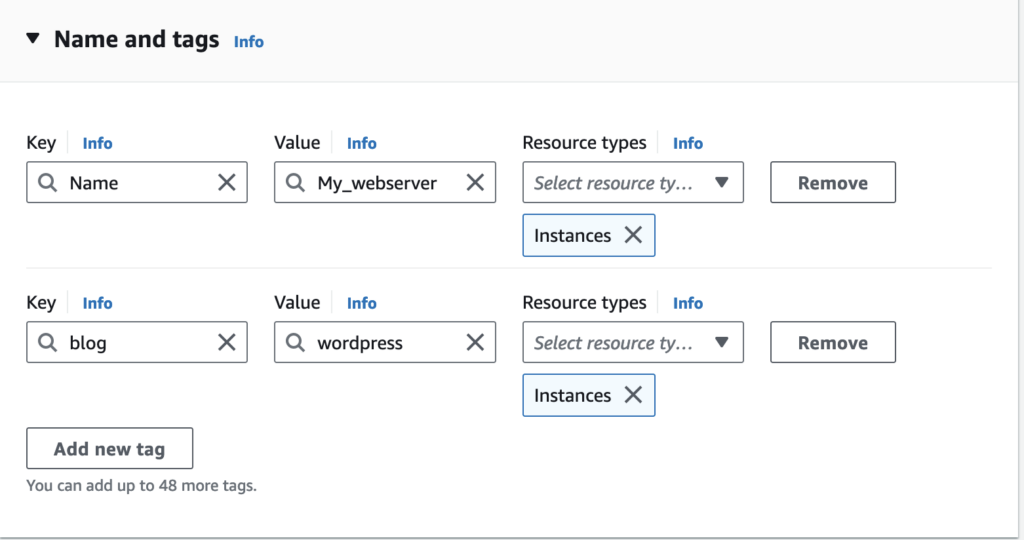This screenshot has width=1024, height=540.
Task: Remove Instances chip from the blog tag
Action: (633, 395)
